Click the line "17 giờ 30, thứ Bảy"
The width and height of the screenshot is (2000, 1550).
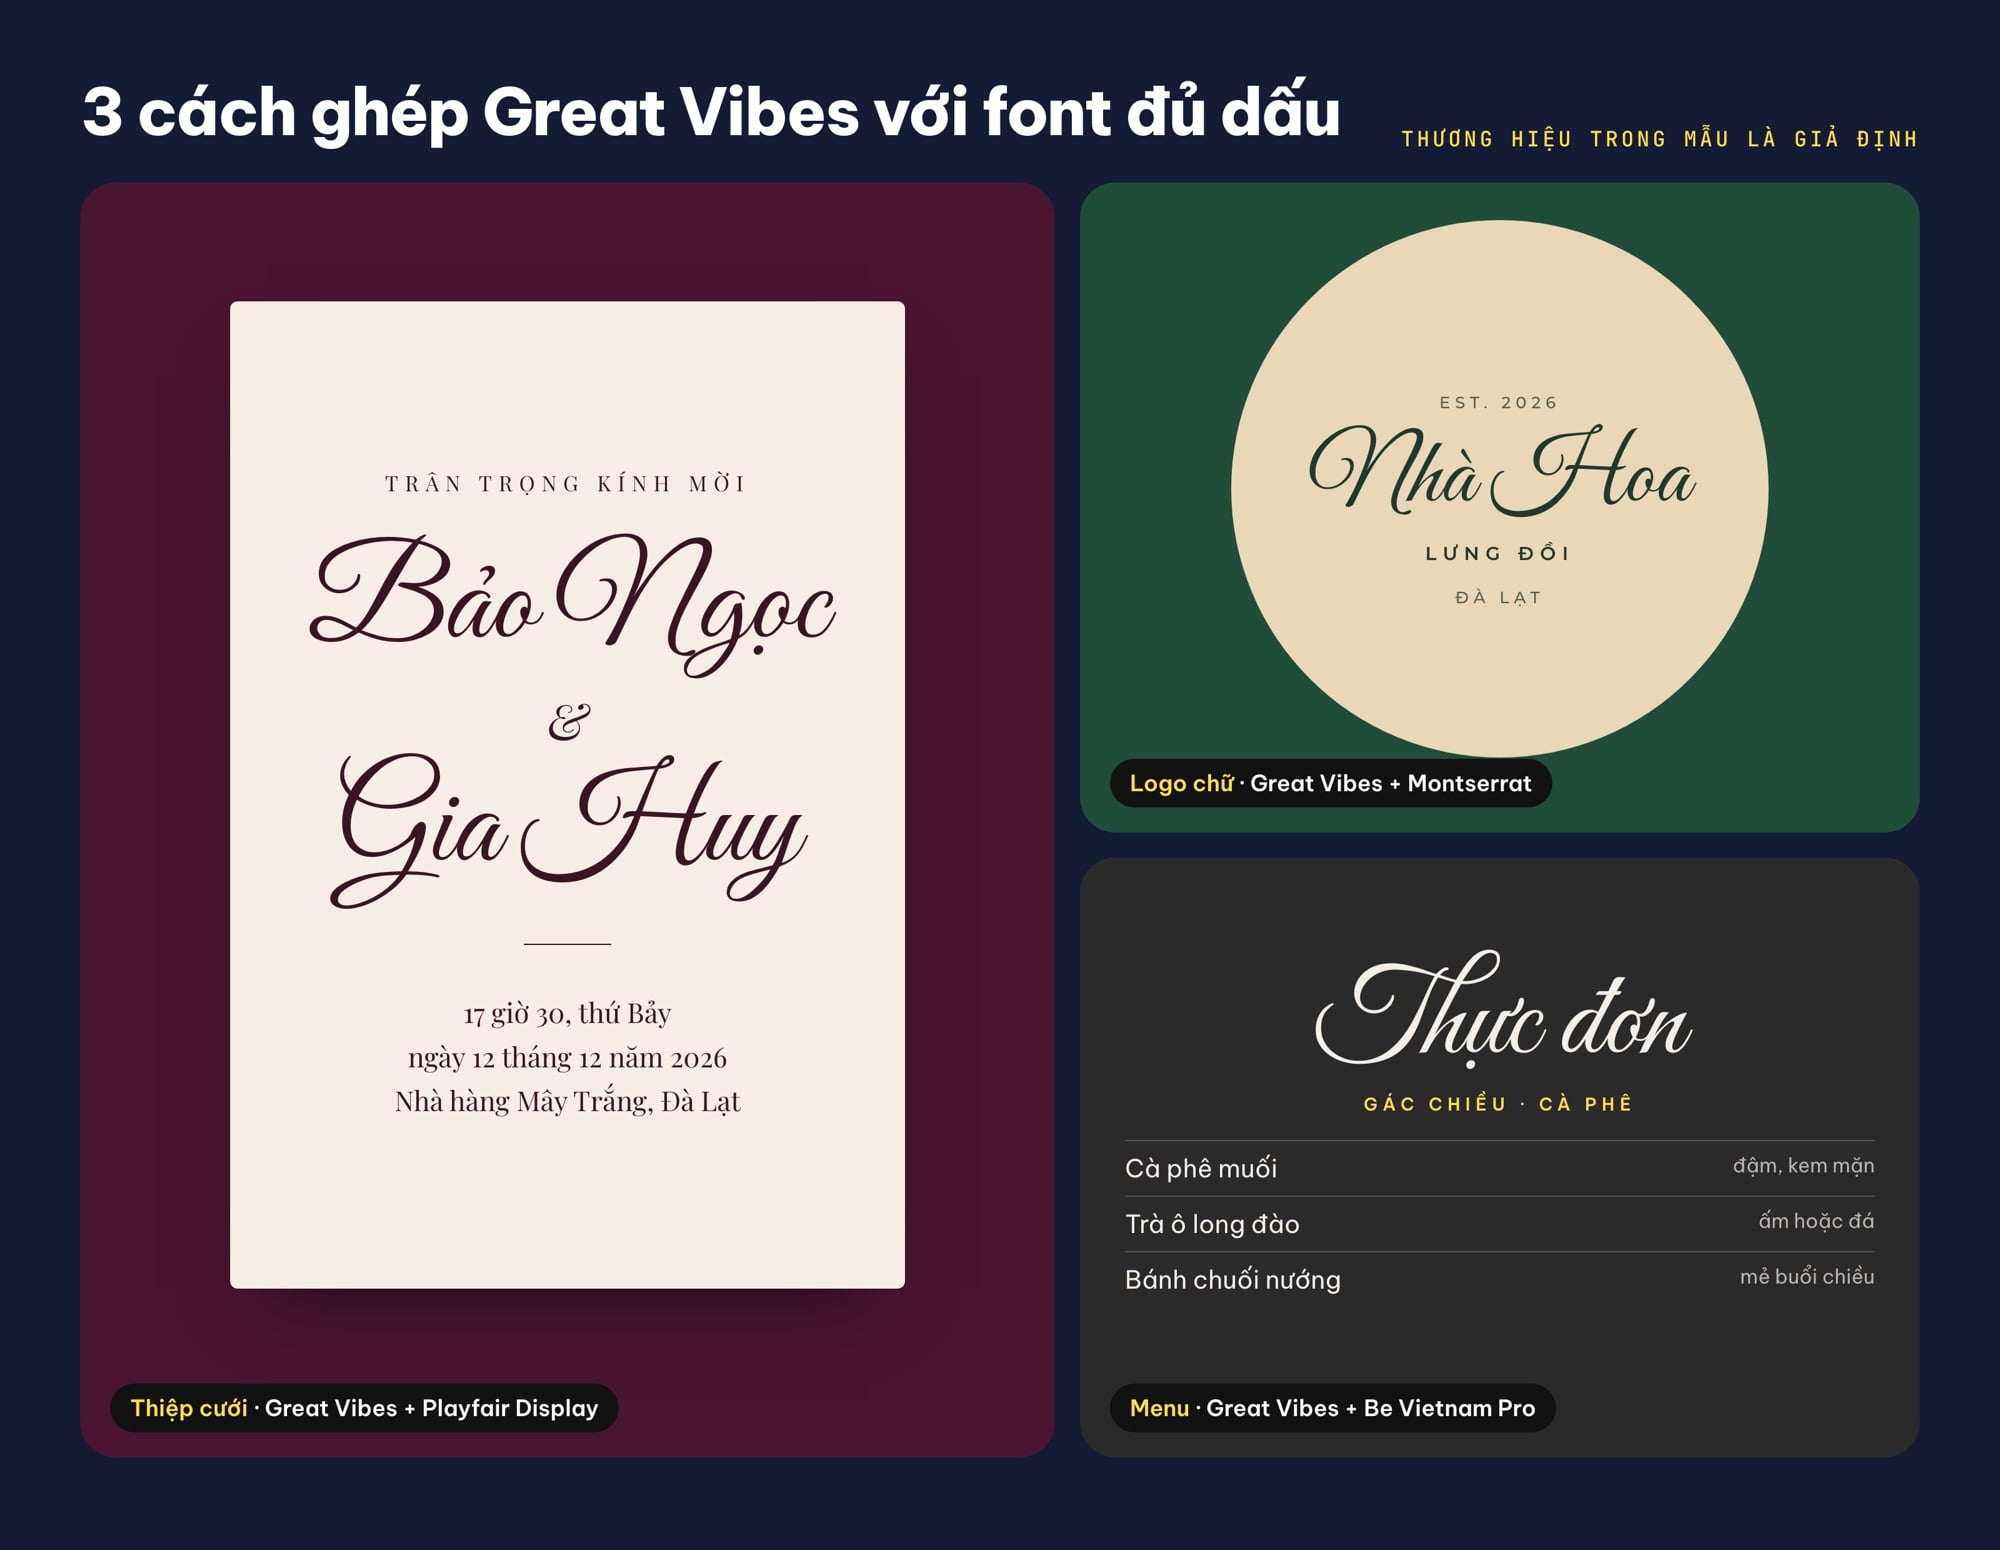click(567, 1013)
